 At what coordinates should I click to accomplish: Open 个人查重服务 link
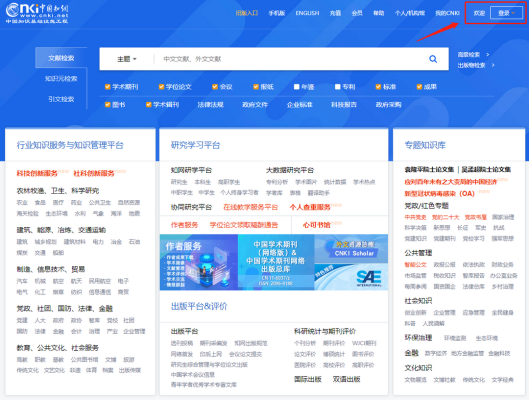[x=310, y=207]
